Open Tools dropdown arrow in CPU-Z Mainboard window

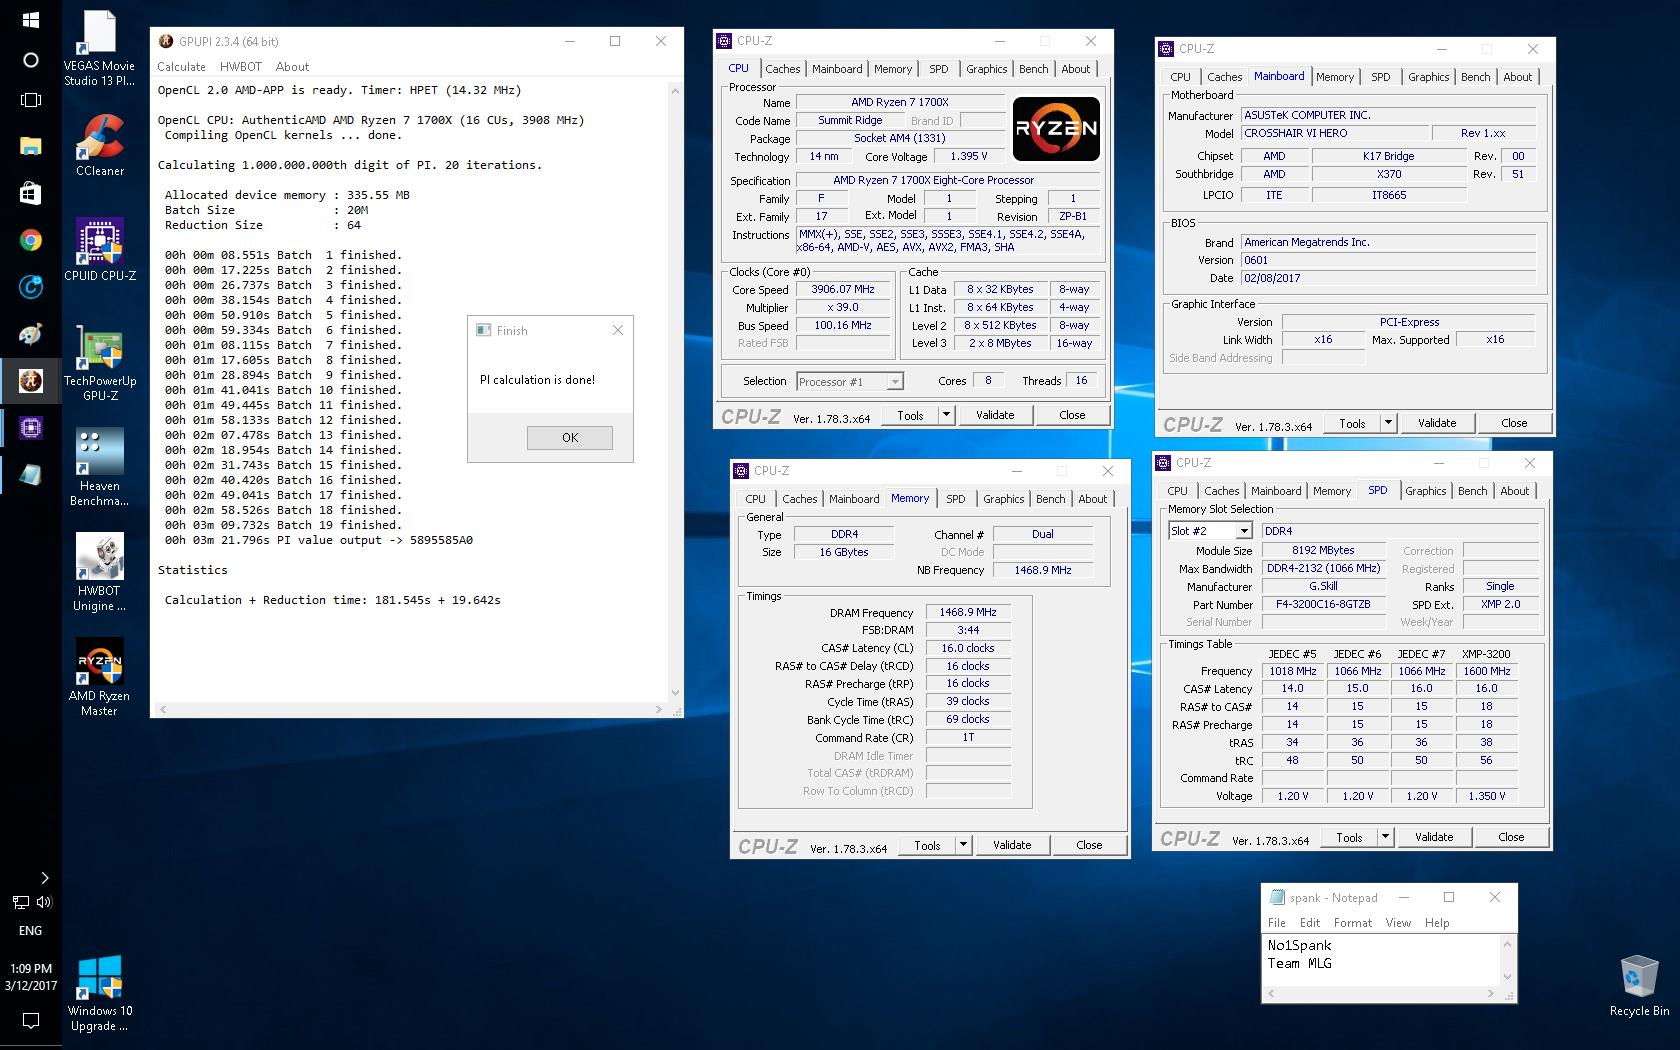coord(1388,423)
